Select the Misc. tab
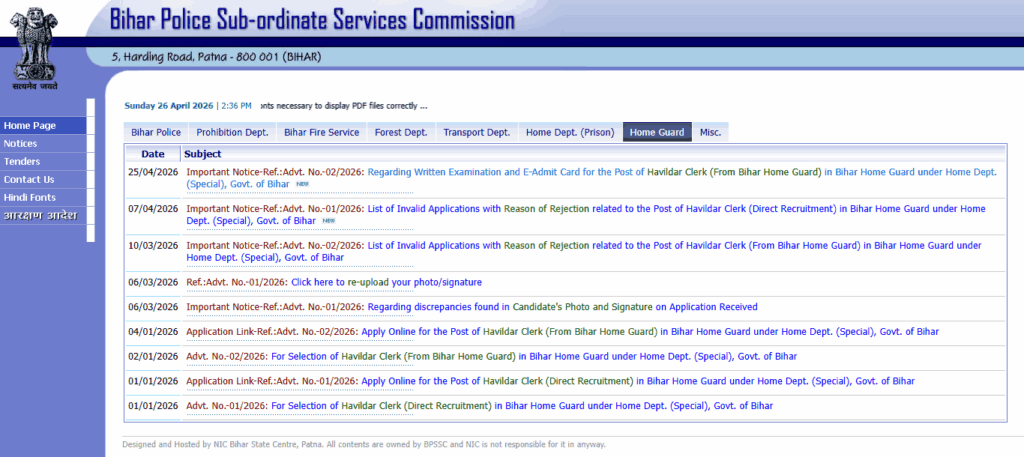This screenshot has width=1024, height=457. [710, 132]
